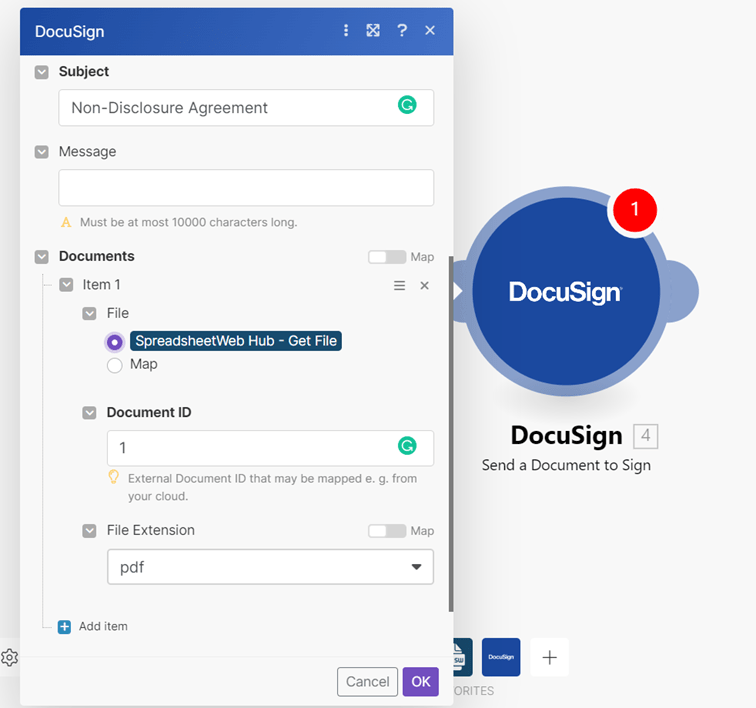This screenshot has height=708, width=756.
Task: Collapse Item 1 in Documents
Action: 66,285
